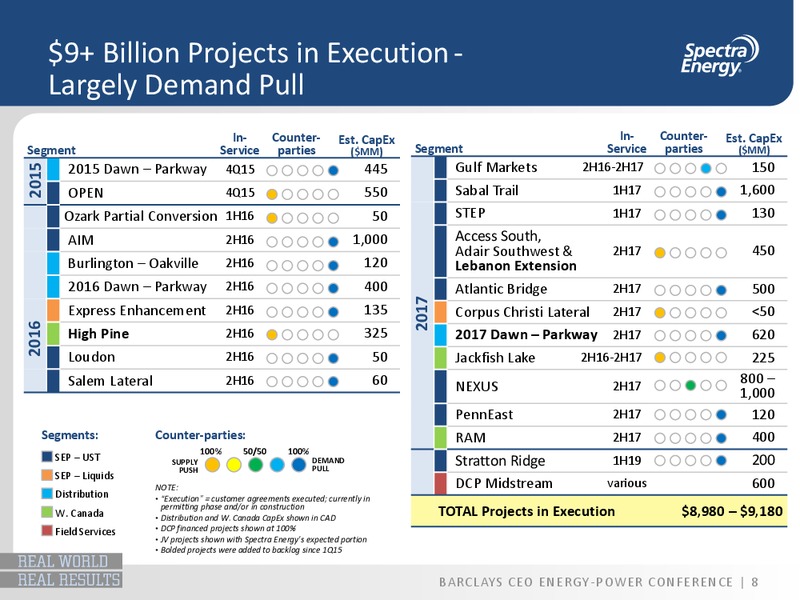Click the 'Express Enhancement' project name
The width and height of the screenshot is (800, 600).
click(x=137, y=310)
